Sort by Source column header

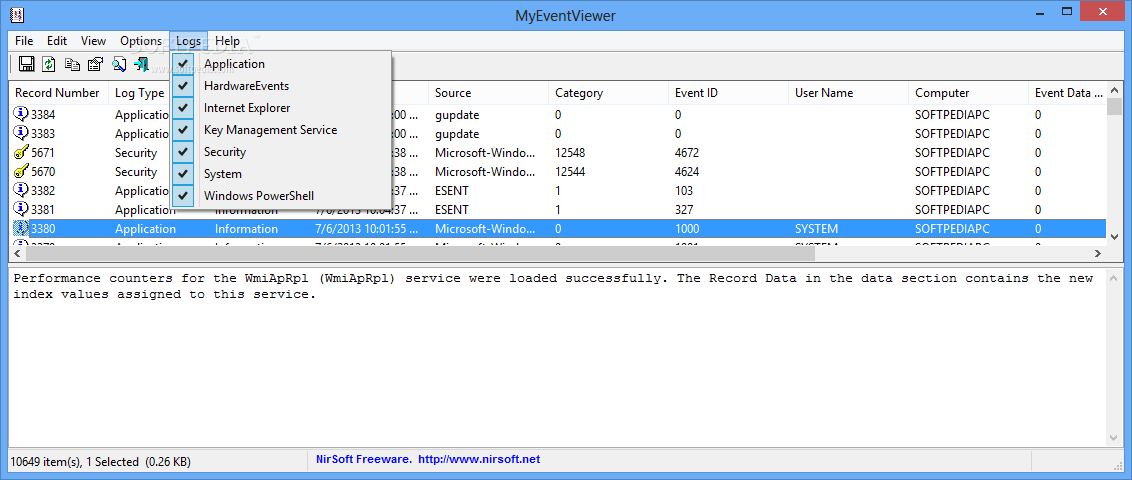tap(488, 92)
